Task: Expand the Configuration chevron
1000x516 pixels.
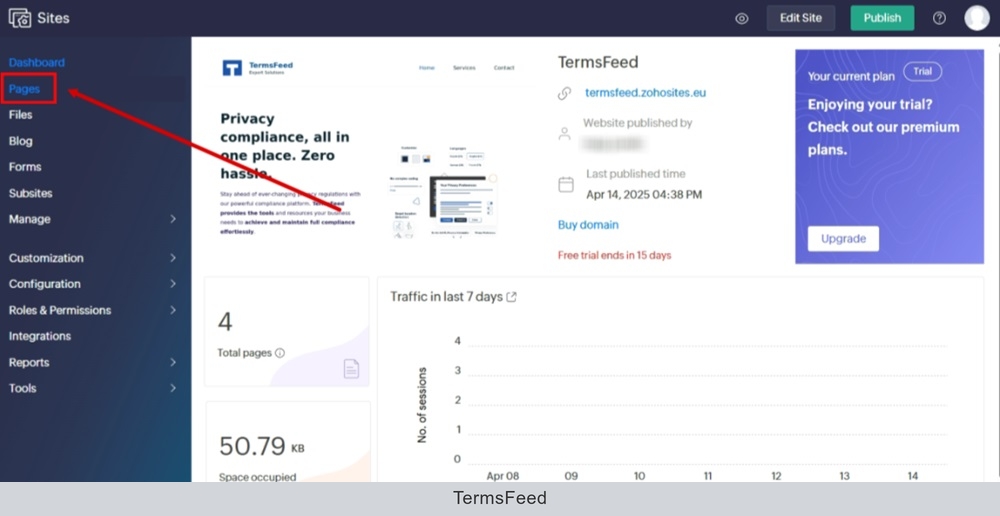Action: (173, 284)
